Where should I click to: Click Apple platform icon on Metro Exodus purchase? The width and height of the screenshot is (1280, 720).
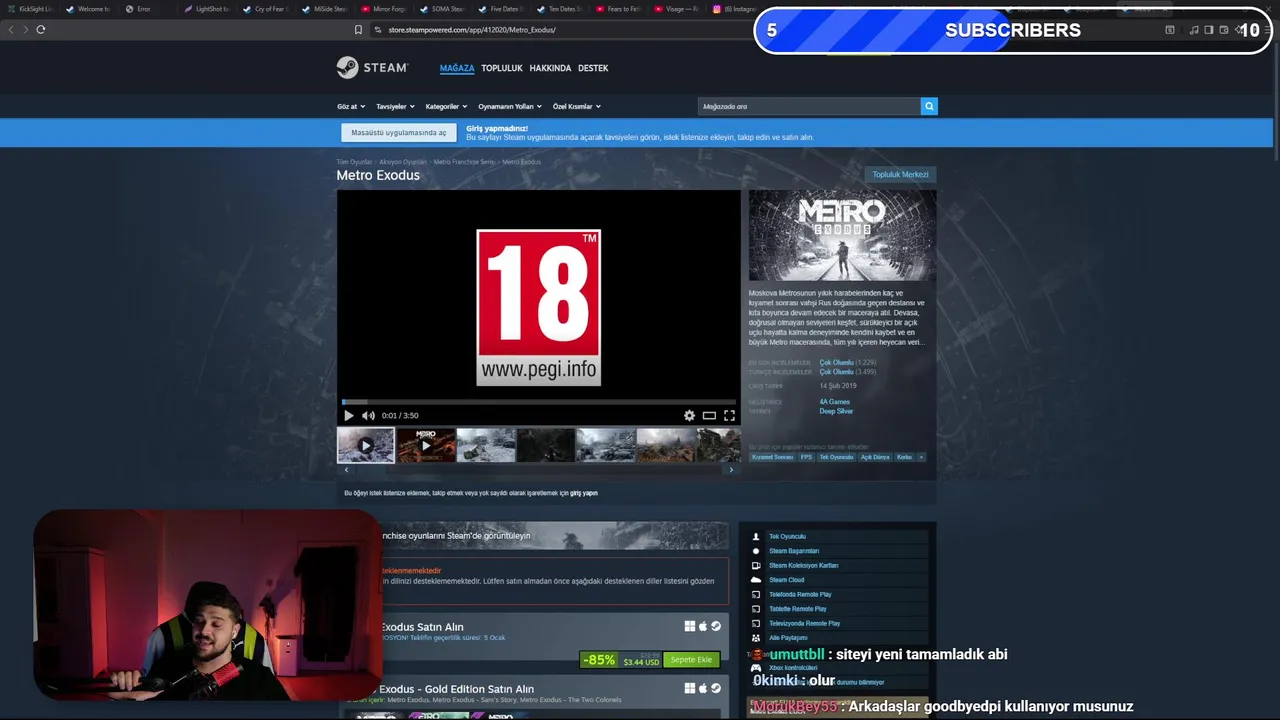coord(702,626)
